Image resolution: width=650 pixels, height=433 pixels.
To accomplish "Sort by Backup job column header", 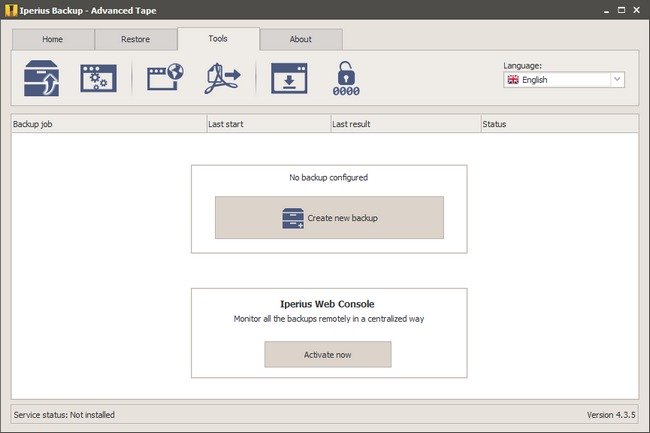I will click(107, 124).
